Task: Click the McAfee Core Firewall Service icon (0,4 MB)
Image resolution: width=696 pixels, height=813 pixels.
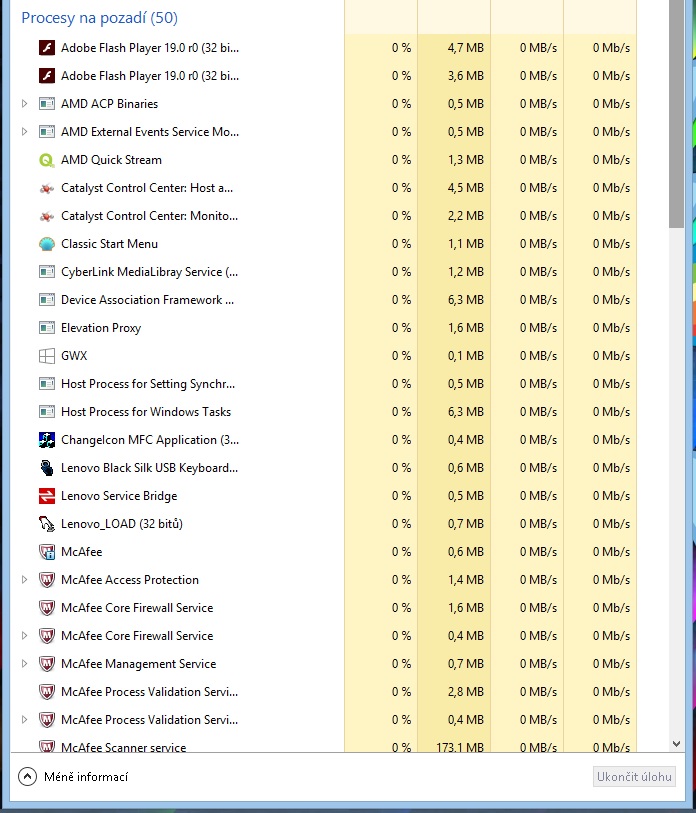Action: (x=47, y=636)
